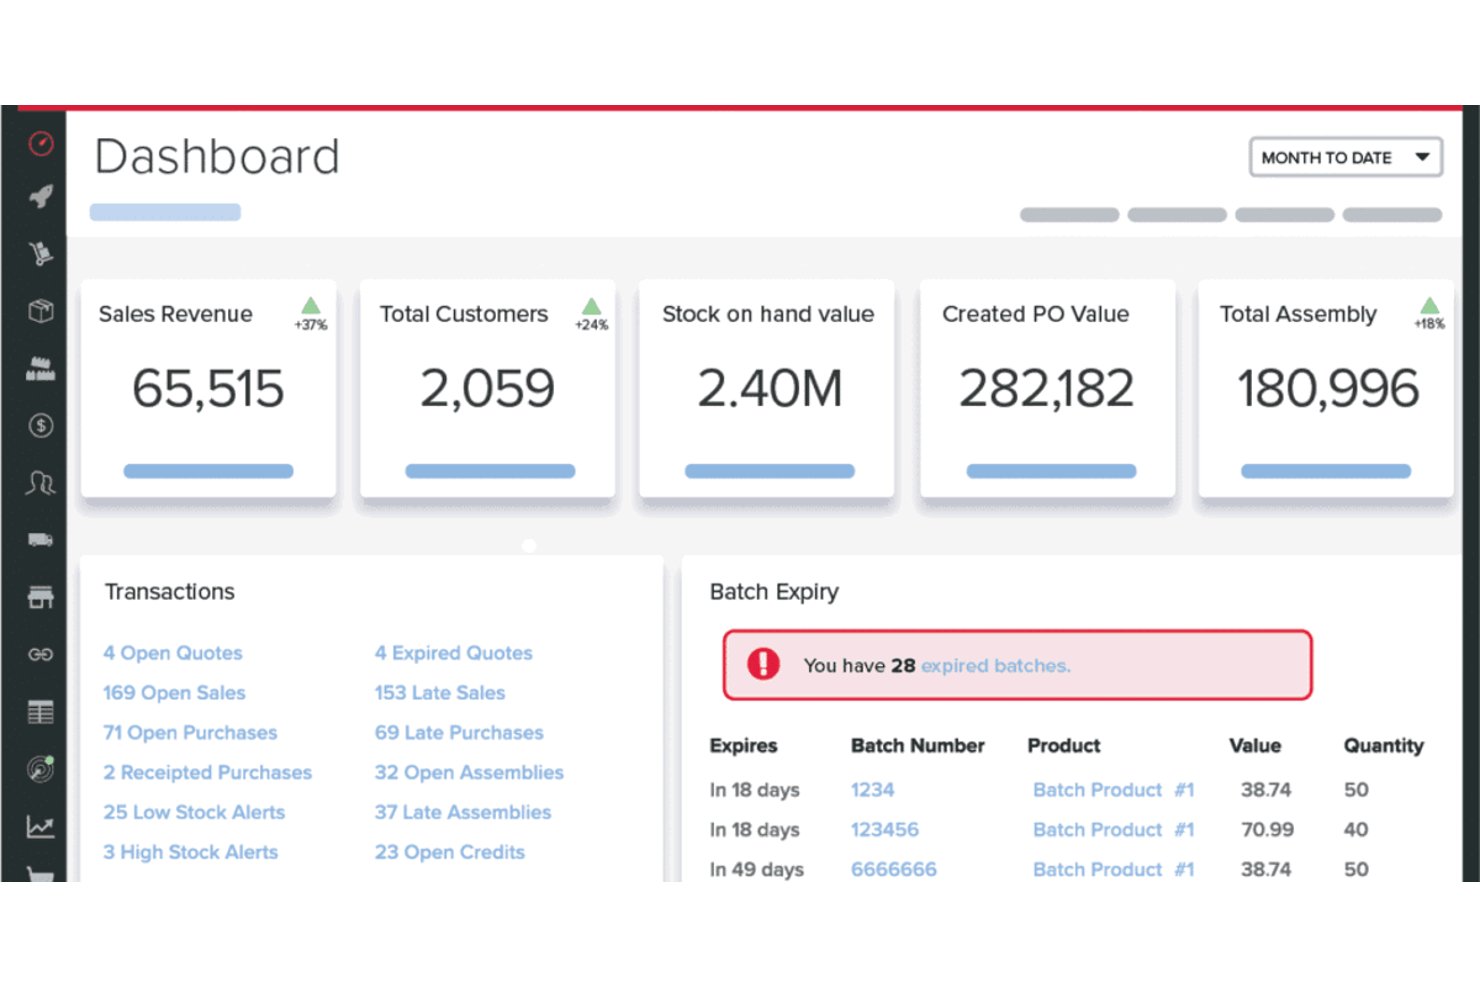Open the box products icon in sidebar

point(41,311)
